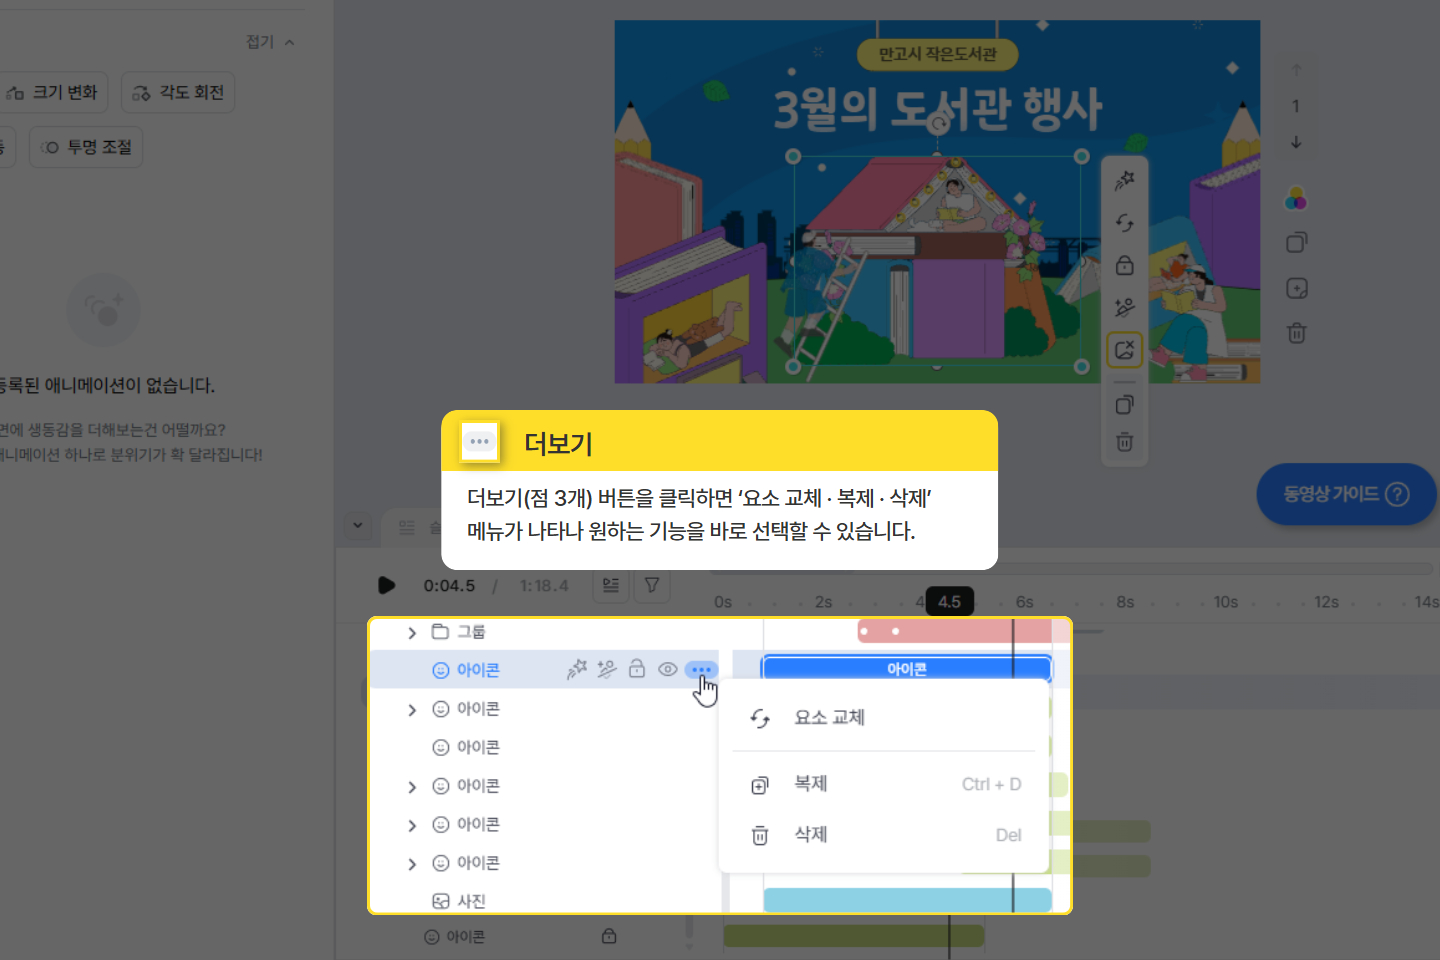This screenshot has width=1440, height=960.
Task: Click the highlighted image-remove icon in the floating toolbar
Action: (x=1125, y=350)
